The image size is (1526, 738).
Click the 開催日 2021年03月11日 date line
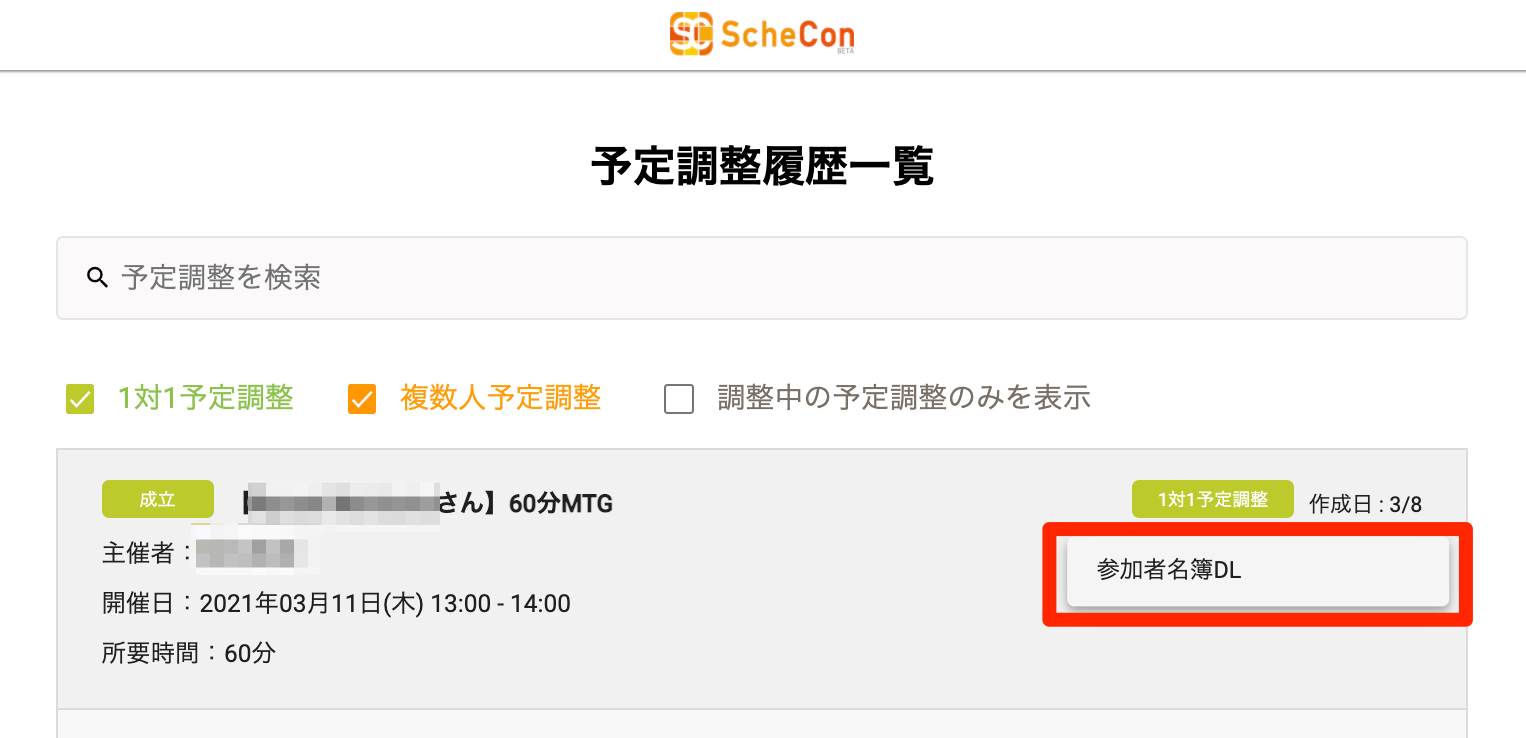(336, 603)
